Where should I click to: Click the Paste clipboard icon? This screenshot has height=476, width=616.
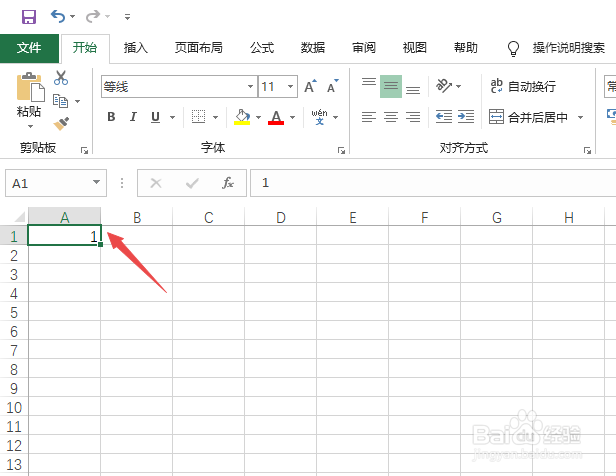(x=30, y=87)
